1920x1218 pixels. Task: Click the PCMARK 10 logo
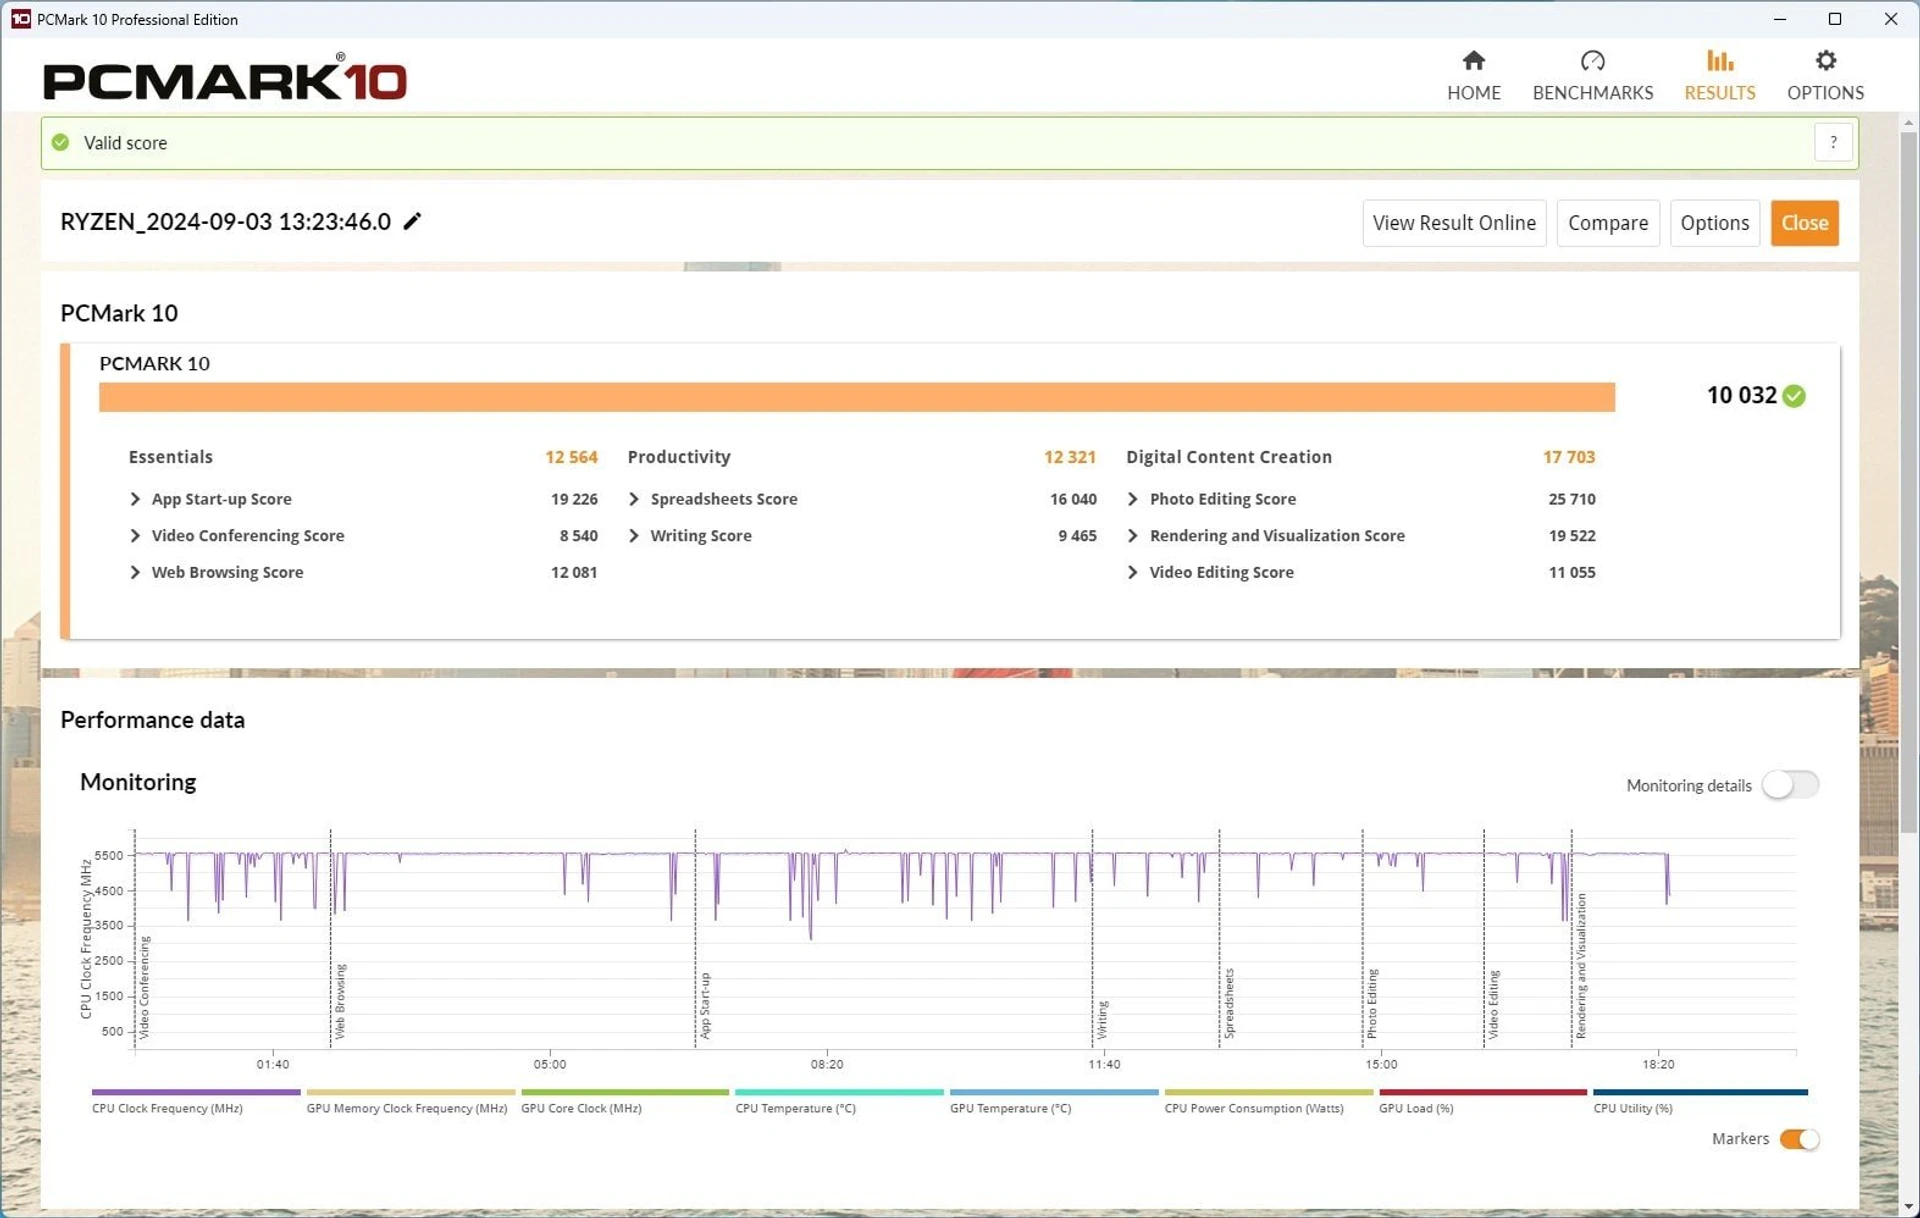[x=225, y=78]
